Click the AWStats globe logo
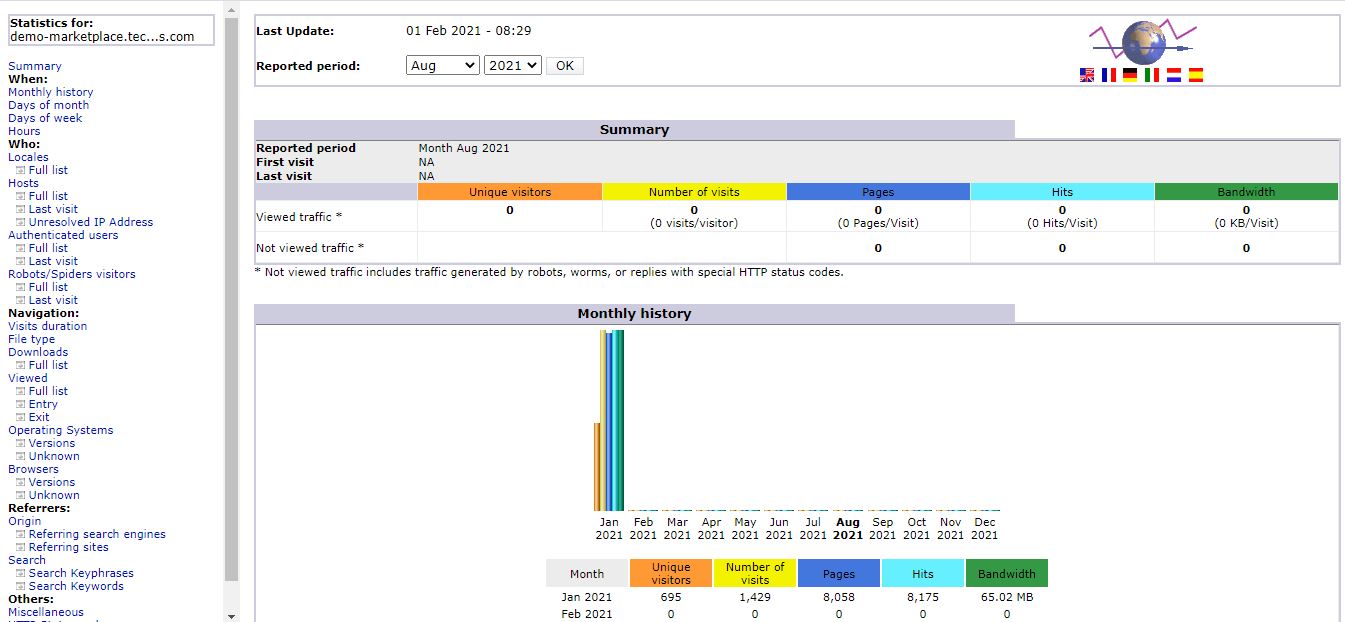 tap(1142, 43)
